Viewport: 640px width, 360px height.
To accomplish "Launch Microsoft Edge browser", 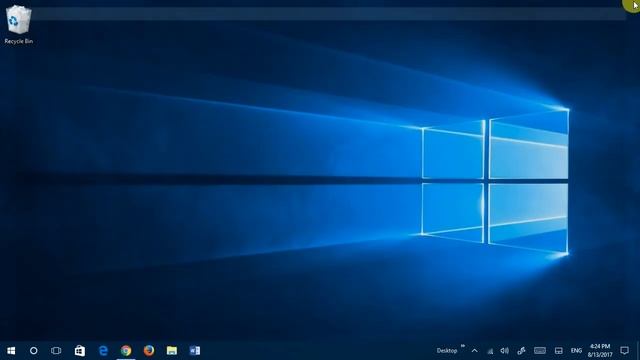I will (x=103, y=351).
